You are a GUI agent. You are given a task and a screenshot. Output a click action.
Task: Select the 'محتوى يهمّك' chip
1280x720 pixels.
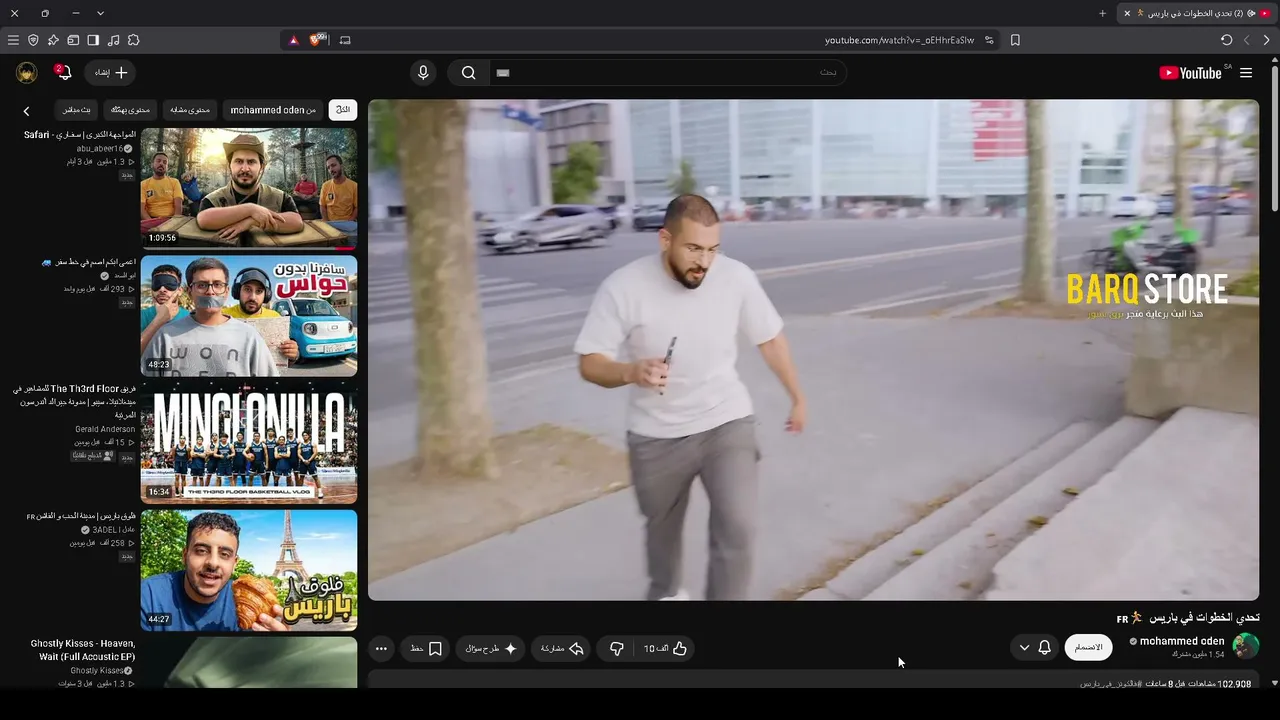click(x=130, y=110)
